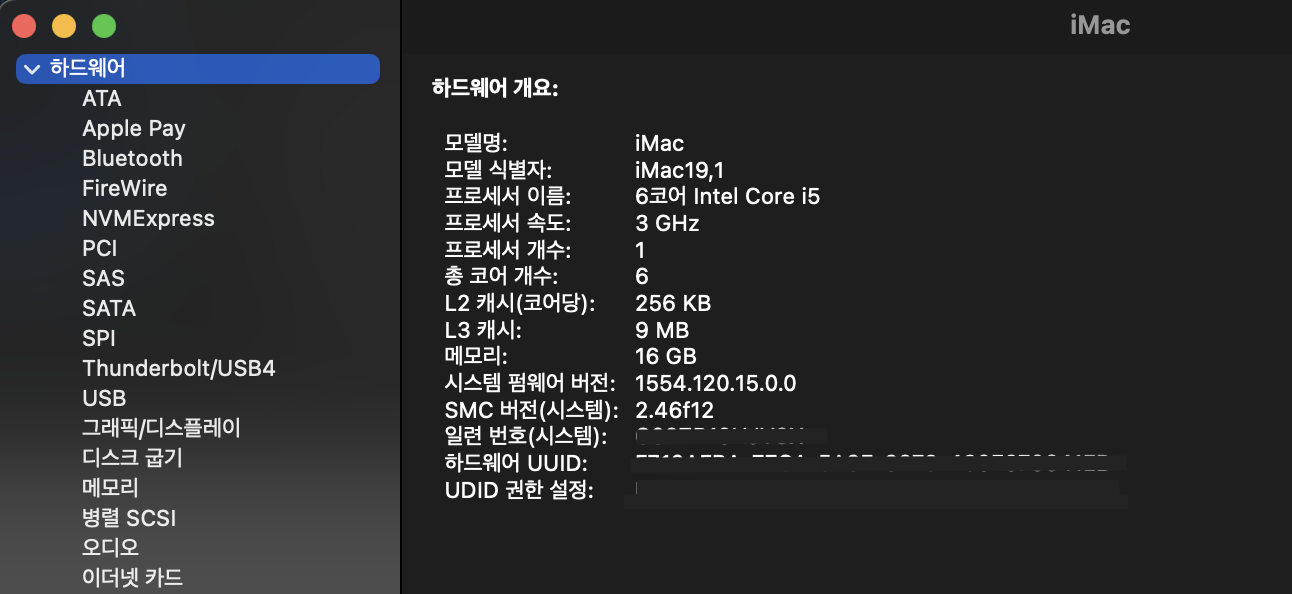Image resolution: width=1292 pixels, height=594 pixels.
Task: Click the SMC 버전(시스템): label
Action: coord(532,410)
